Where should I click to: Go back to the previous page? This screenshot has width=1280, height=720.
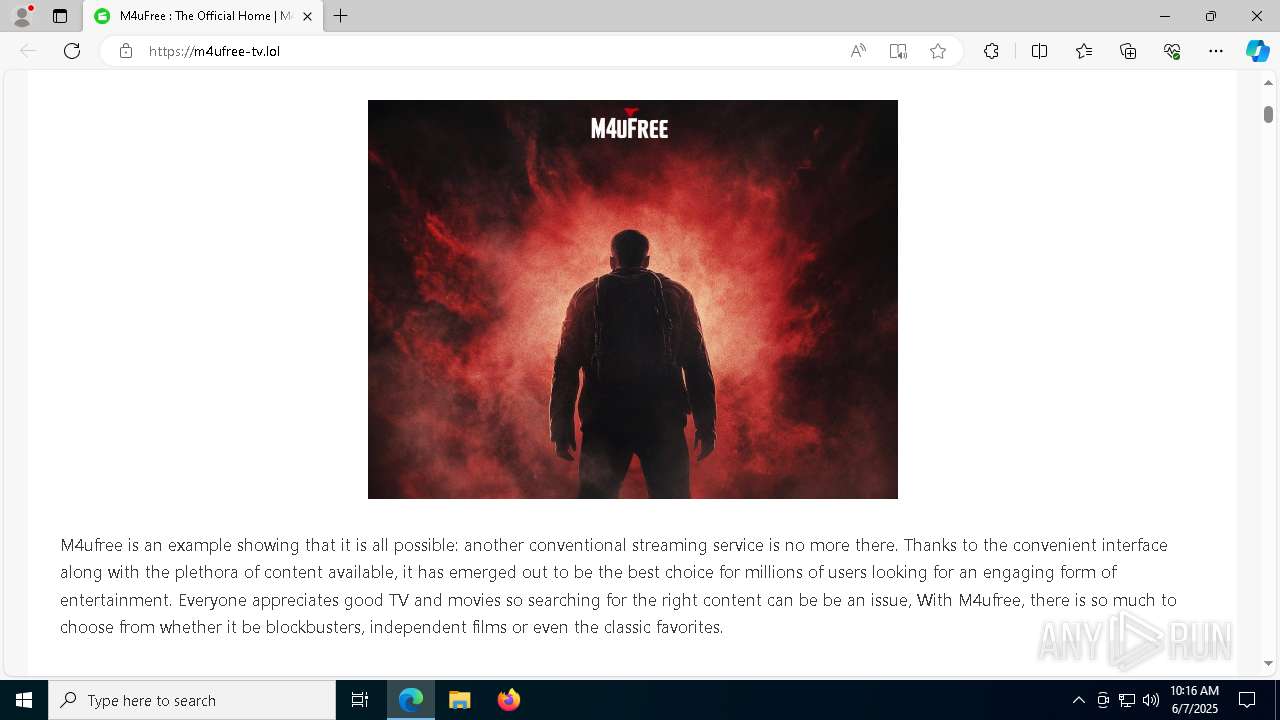[28, 51]
